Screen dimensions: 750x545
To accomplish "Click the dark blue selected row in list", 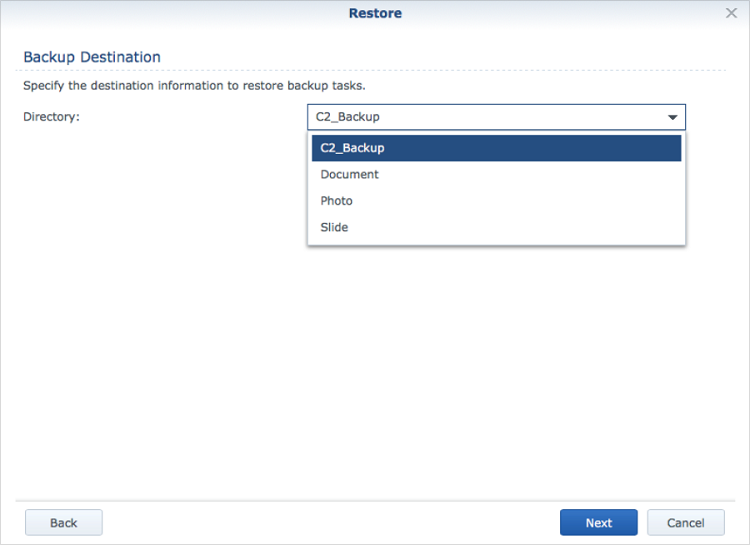I will click(496, 148).
